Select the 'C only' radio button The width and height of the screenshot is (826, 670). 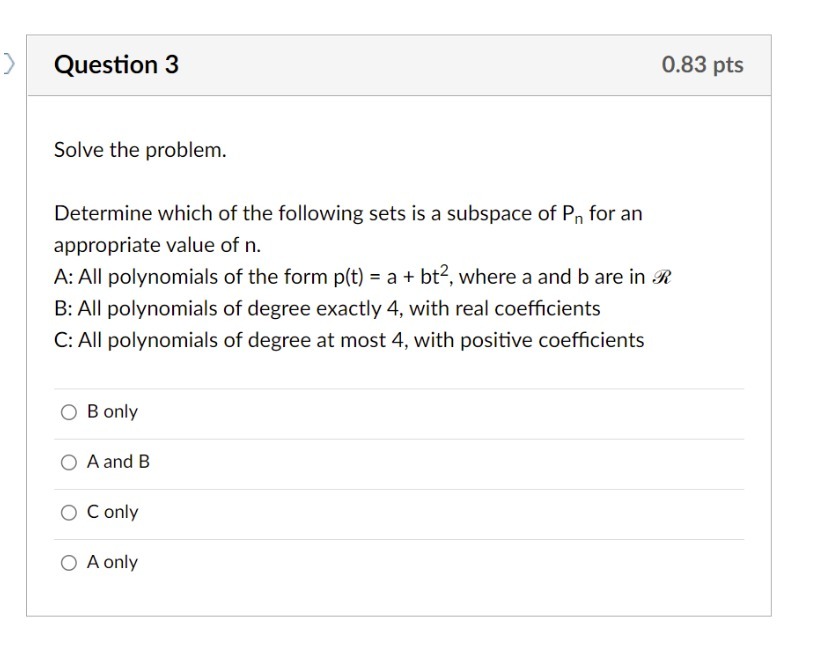tap(68, 512)
